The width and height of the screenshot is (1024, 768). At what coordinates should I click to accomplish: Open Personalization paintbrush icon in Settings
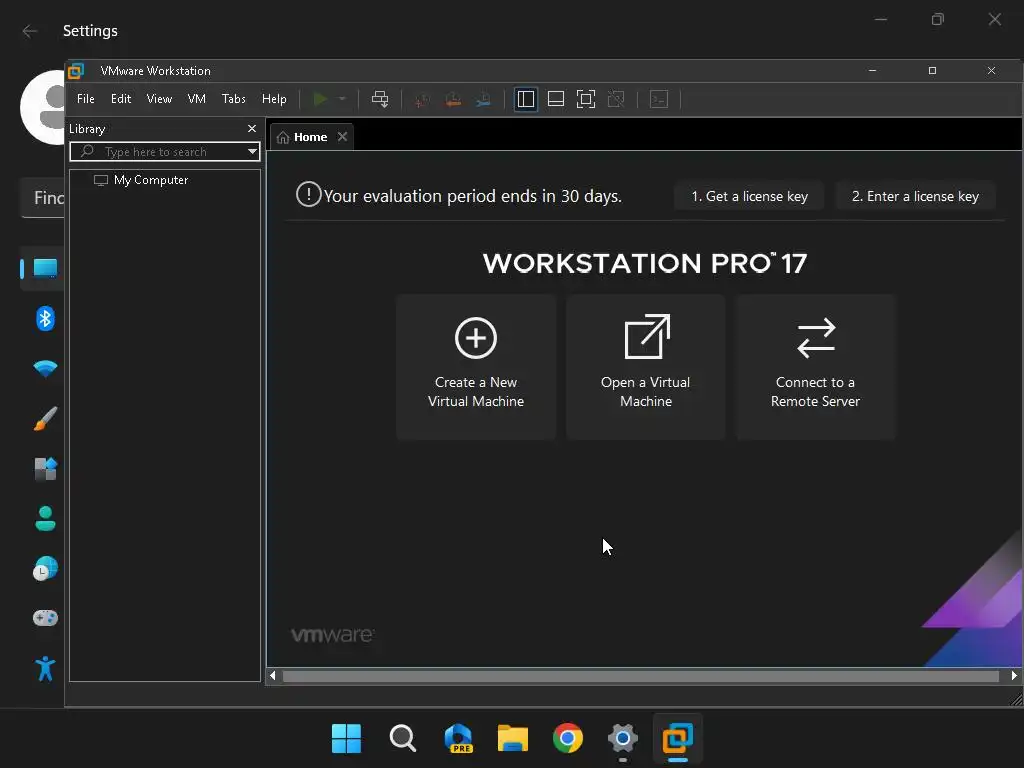[45, 419]
